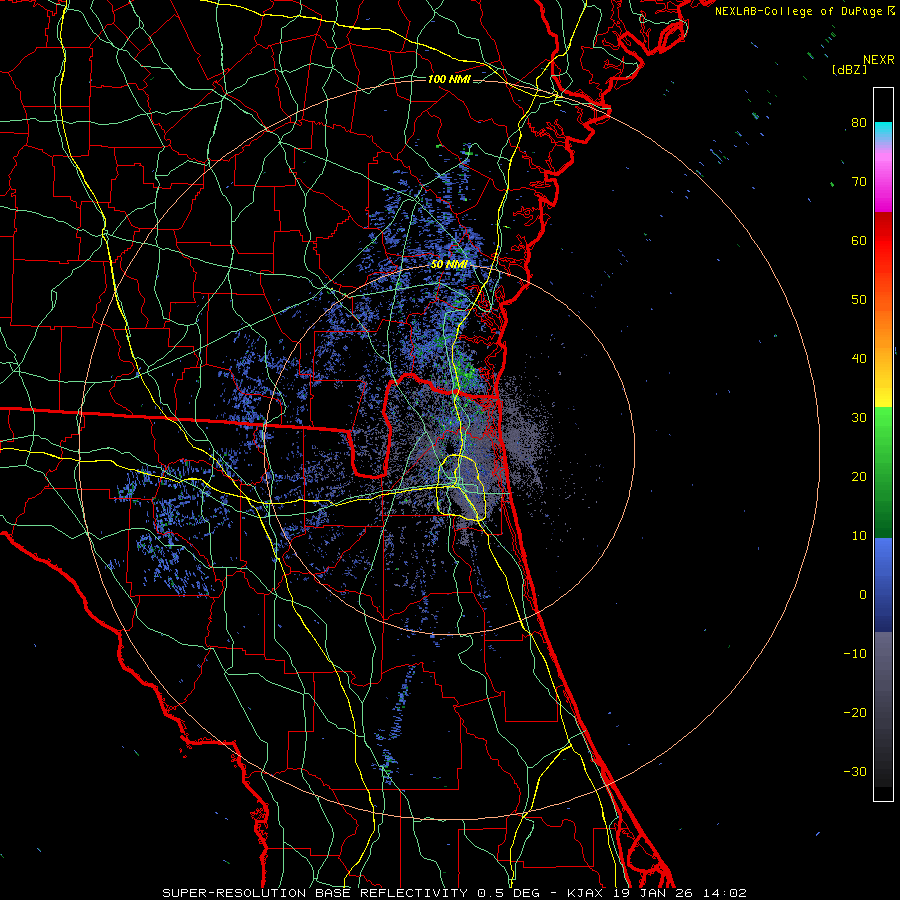The width and height of the screenshot is (900, 900).
Task: Click the 20 value on the dBZ scale
Action: [x=859, y=477]
